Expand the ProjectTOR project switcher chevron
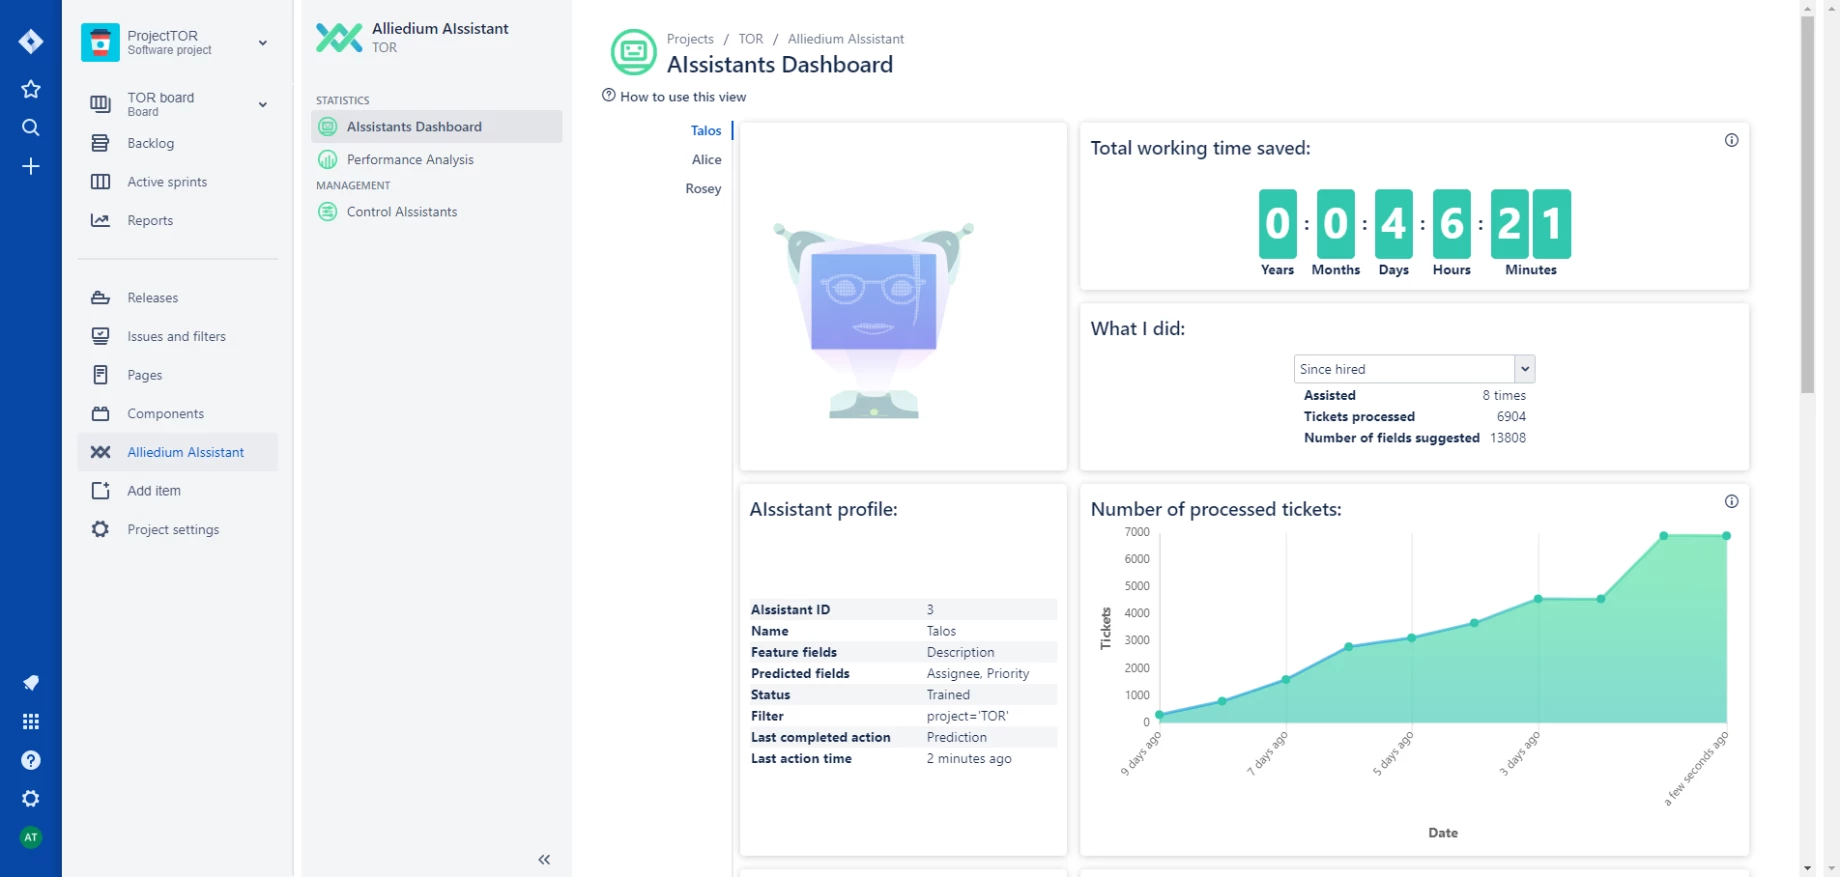1840x877 pixels. pyautogui.click(x=263, y=43)
